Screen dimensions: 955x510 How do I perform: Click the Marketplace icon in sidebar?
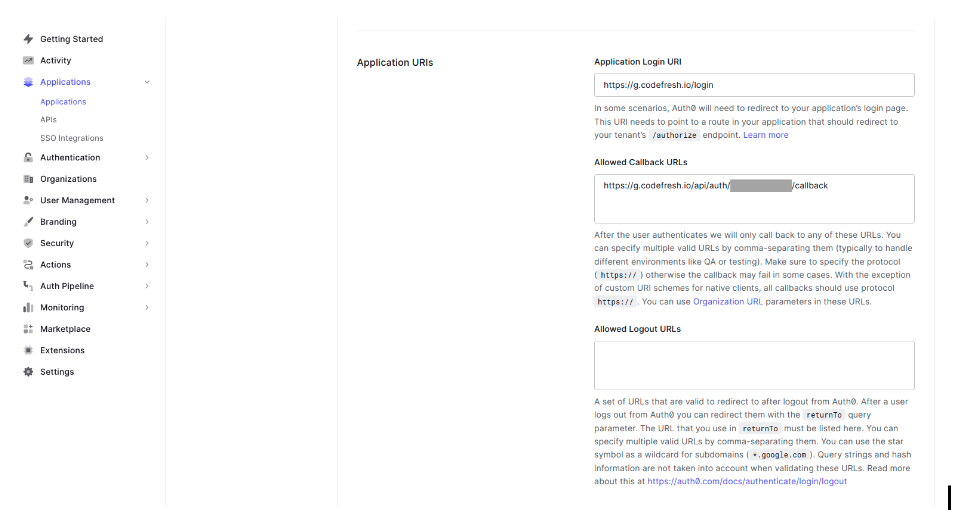(28, 329)
